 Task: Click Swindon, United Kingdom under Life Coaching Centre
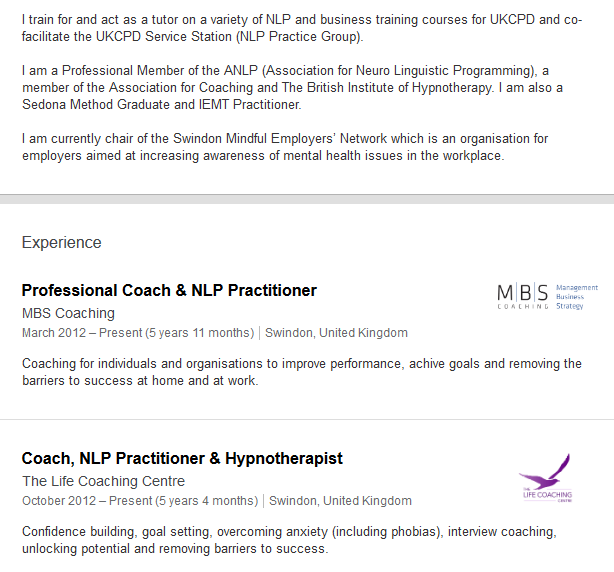click(340, 501)
